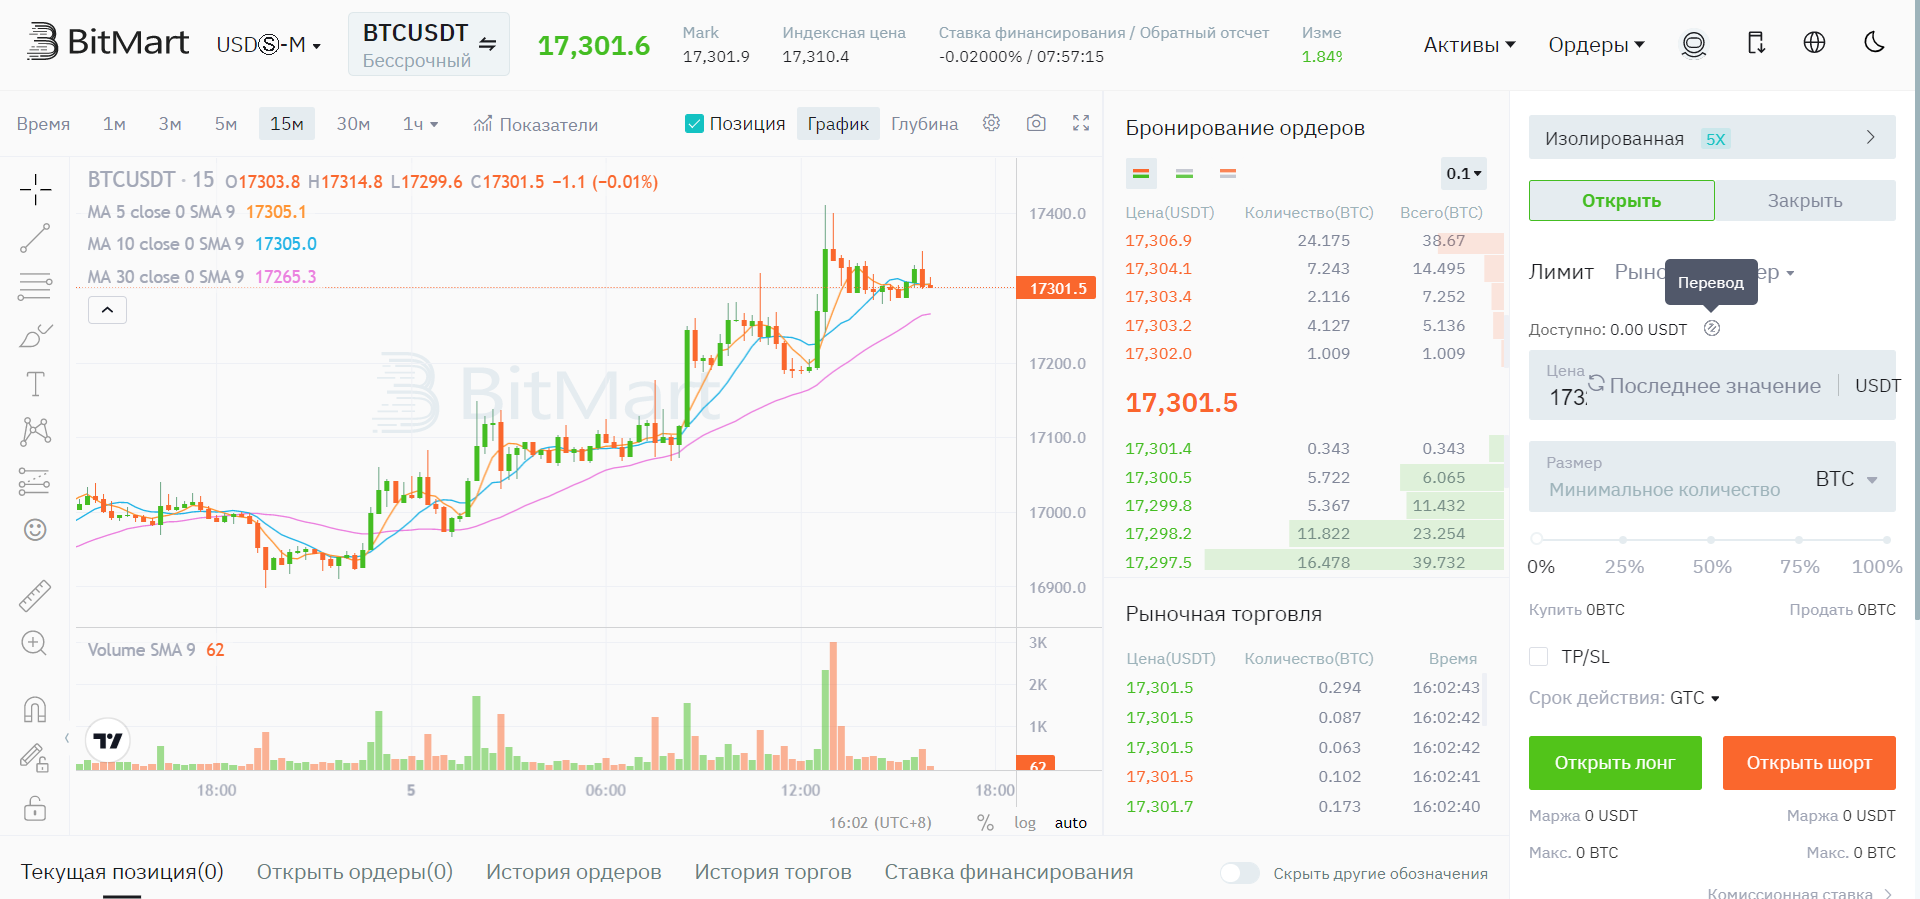Click the transfer icon next to available balance
Viewport: 1920px width, 899px height.
pyautogui.click(x=1712, y=328)
